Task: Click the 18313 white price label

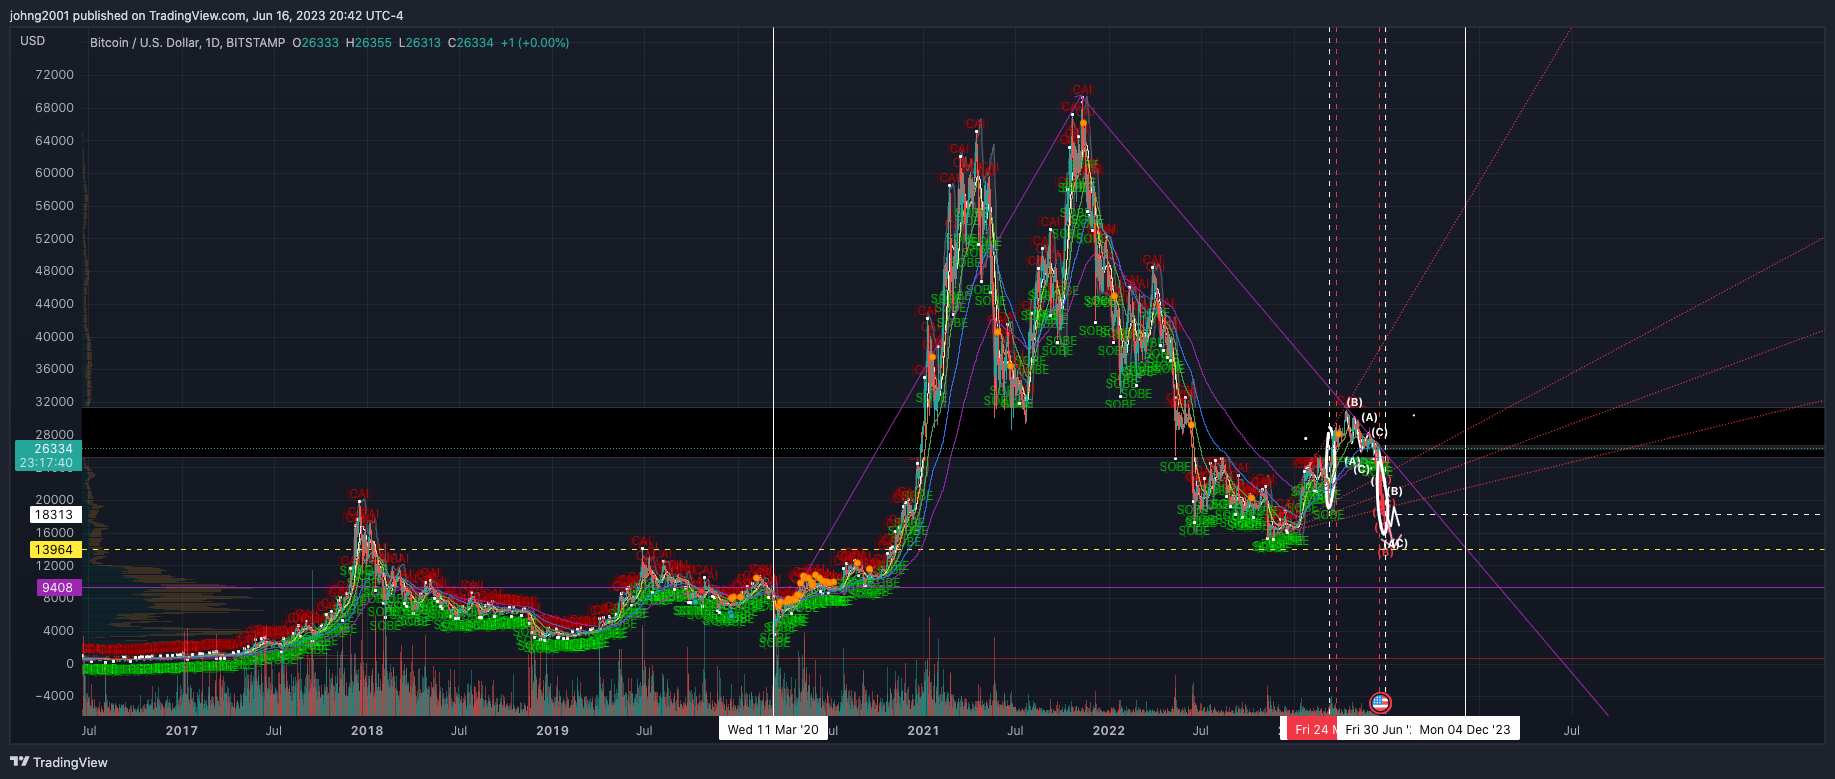Action: 54,515
